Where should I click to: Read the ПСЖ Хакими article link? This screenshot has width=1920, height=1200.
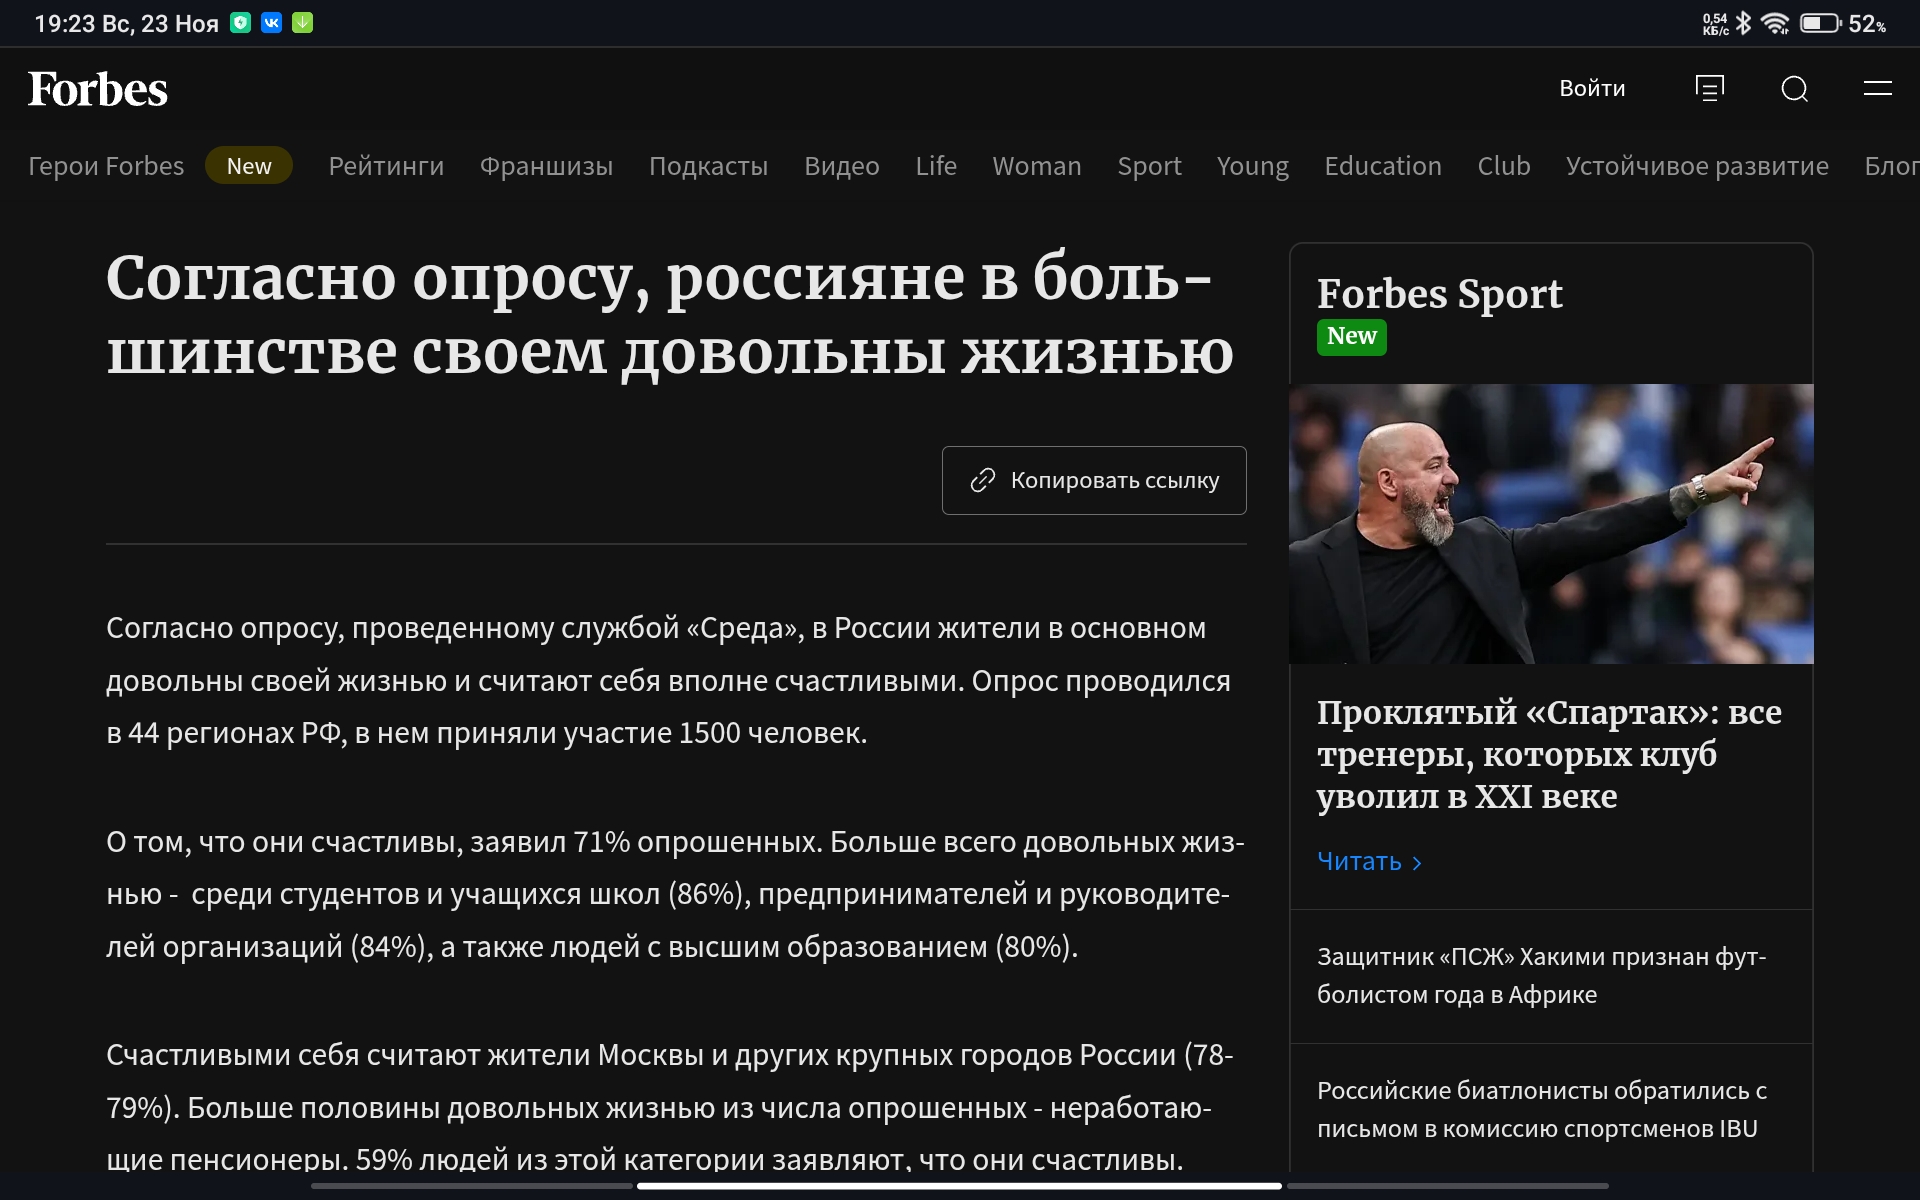1542,975
